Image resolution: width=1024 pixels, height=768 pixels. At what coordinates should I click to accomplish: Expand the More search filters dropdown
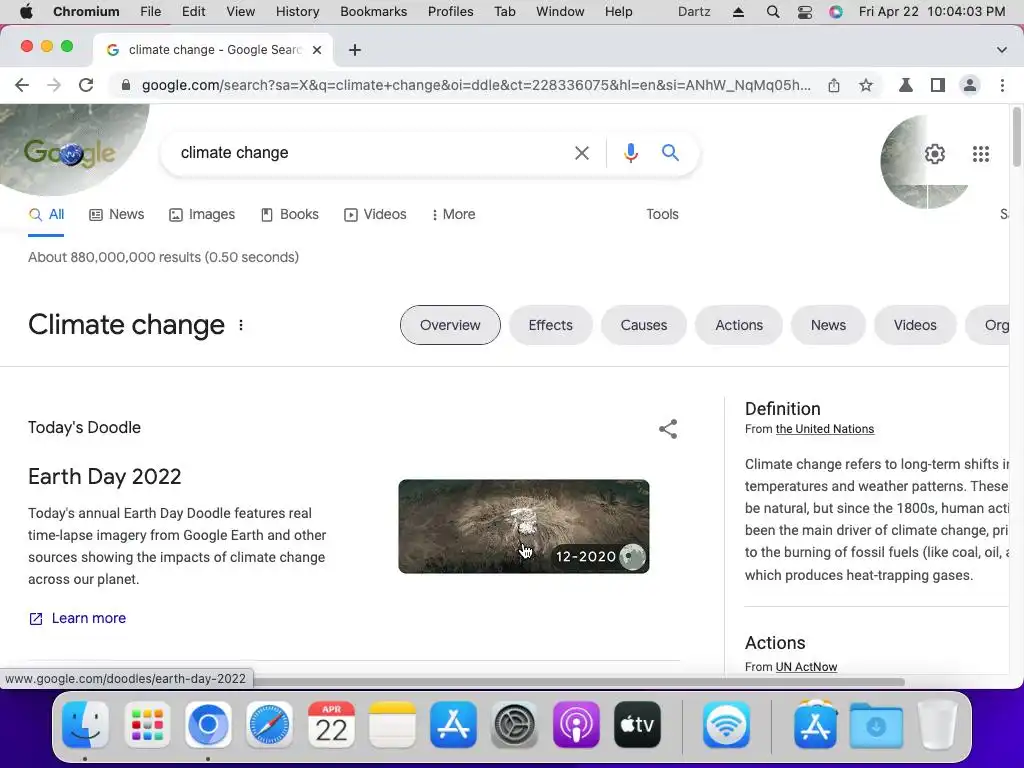(x=453, y=214)
